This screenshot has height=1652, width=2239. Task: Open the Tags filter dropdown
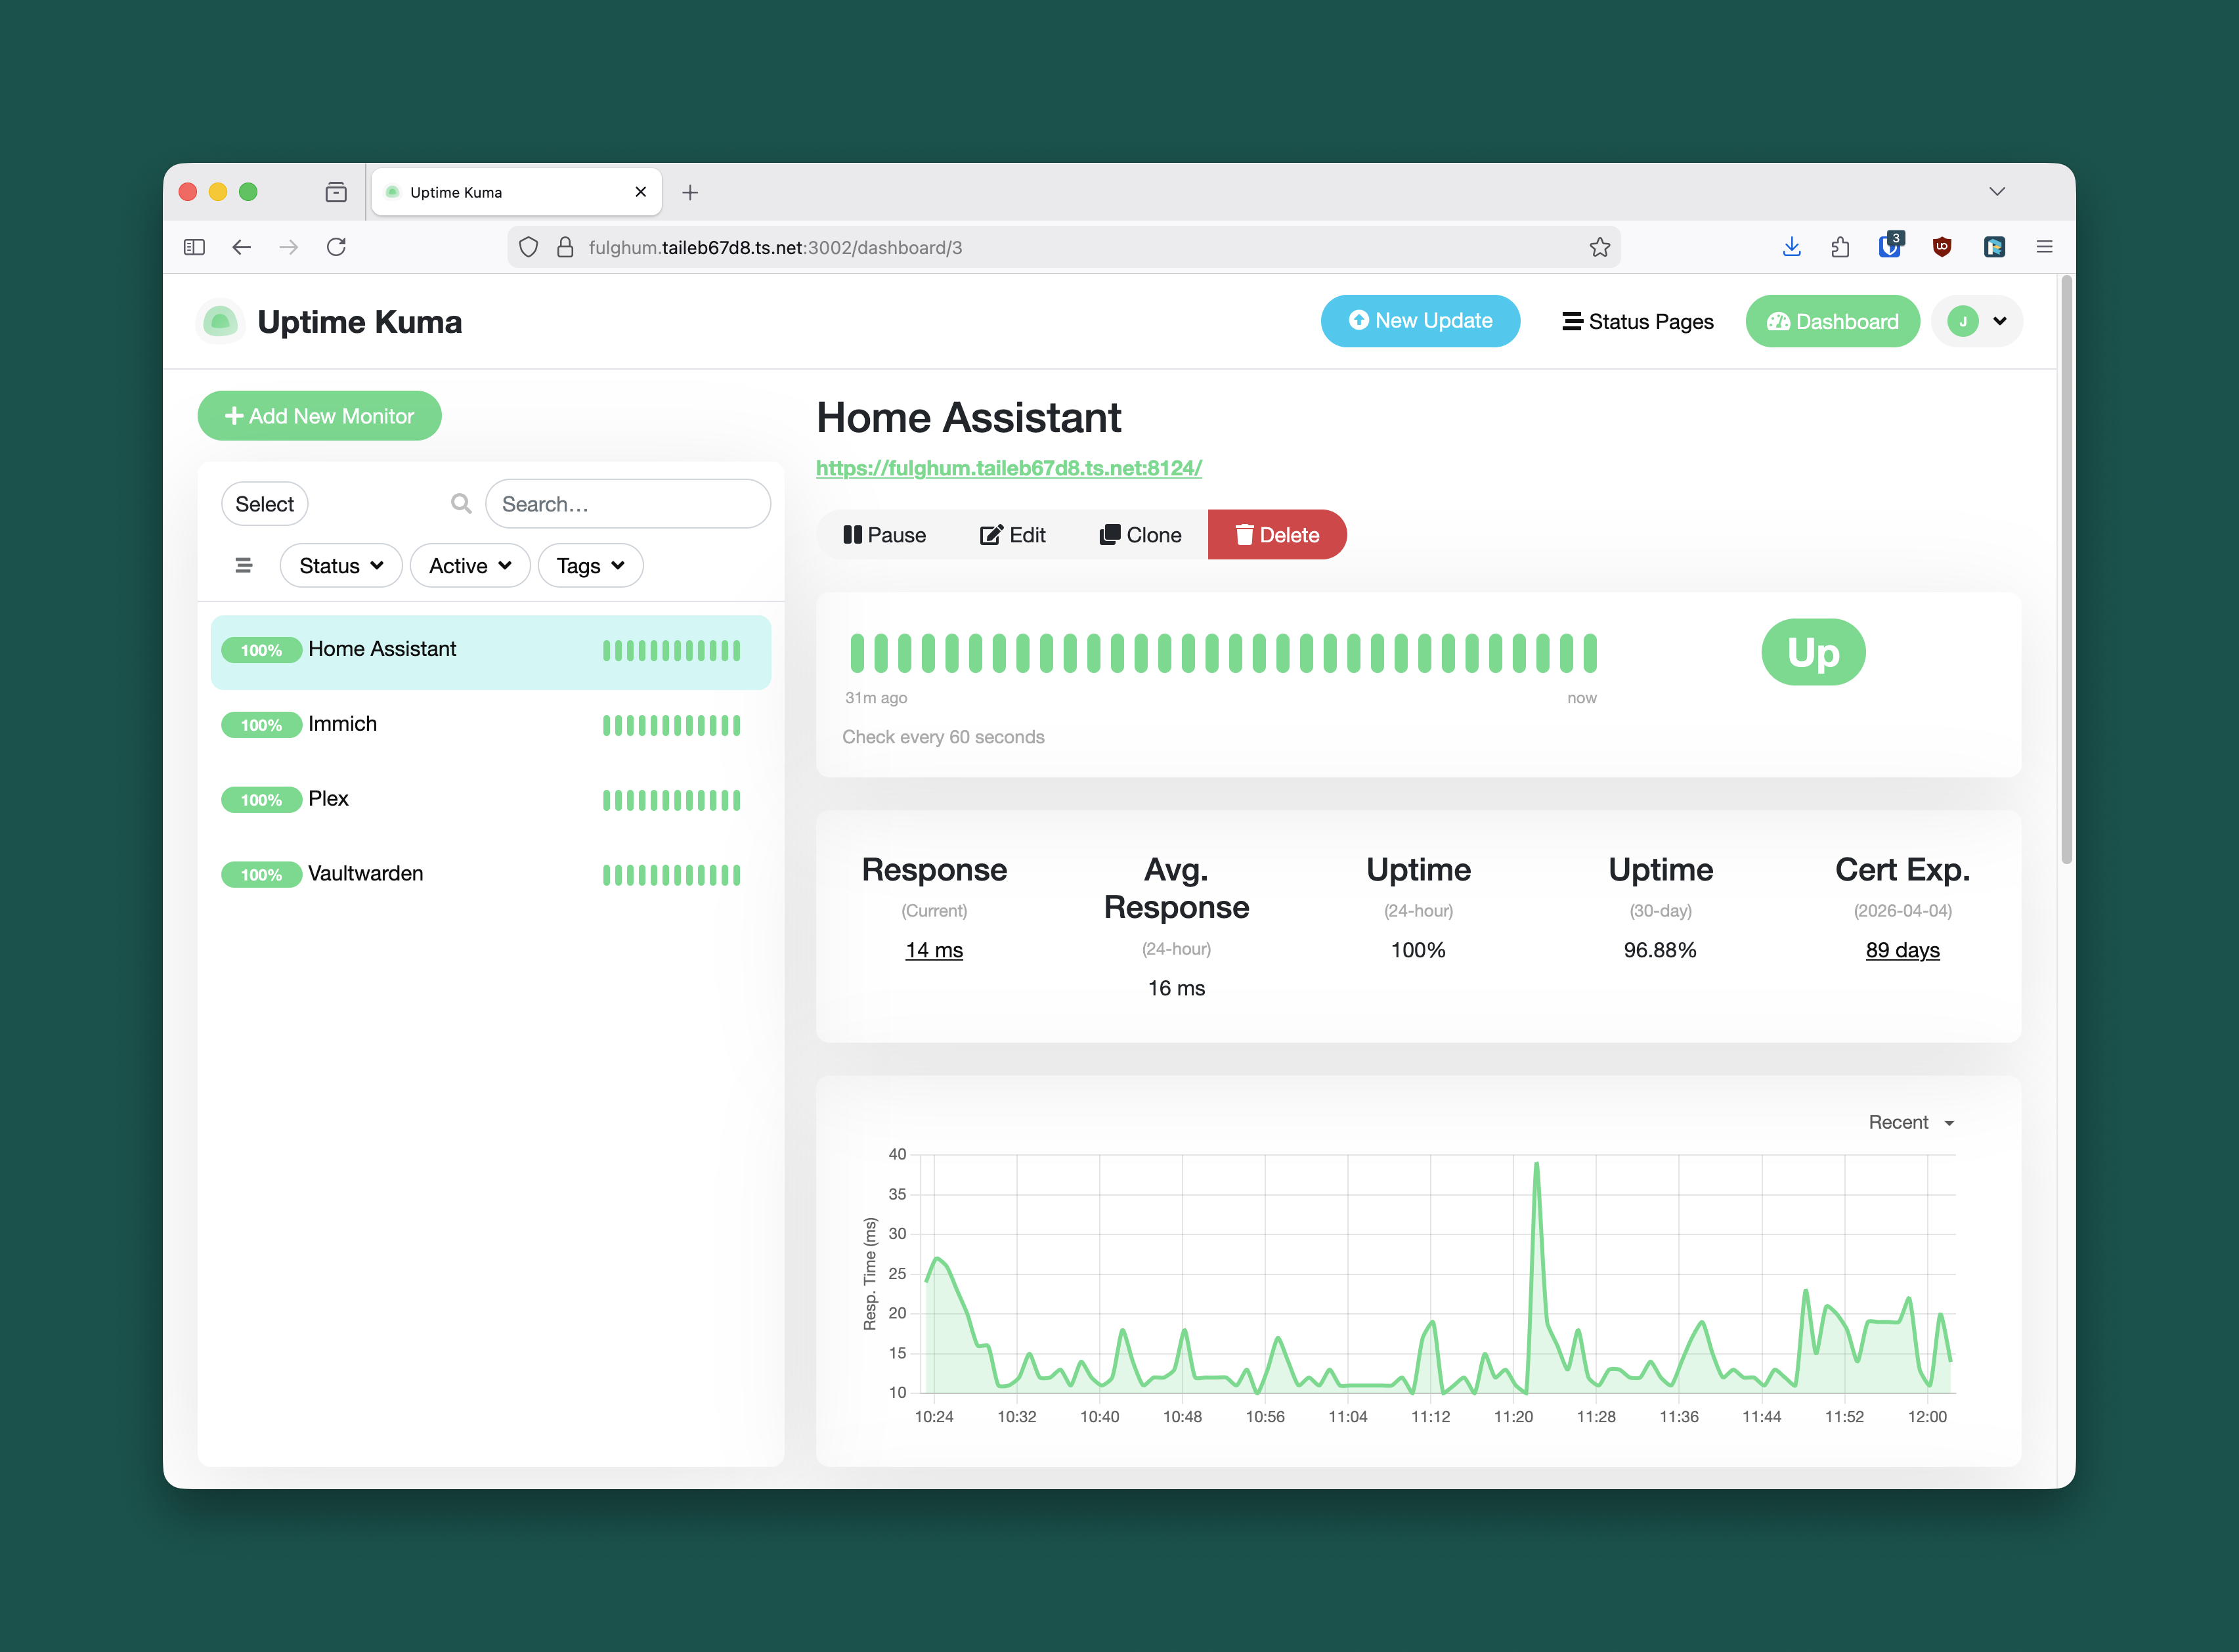(x=590, y=565)
